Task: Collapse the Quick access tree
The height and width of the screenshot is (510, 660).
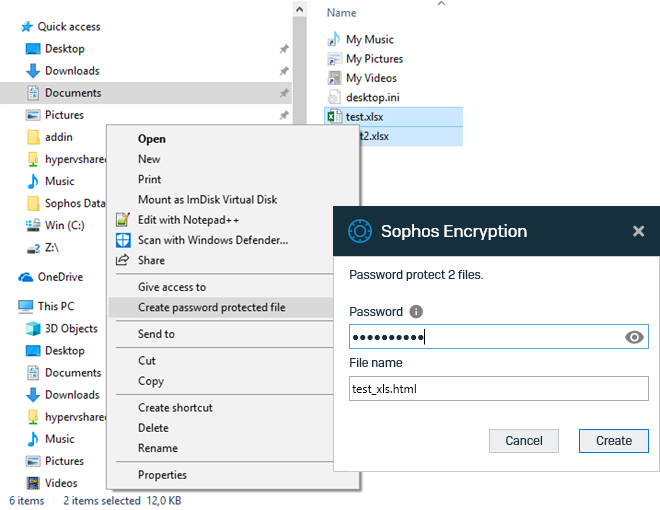Action: pyautogui.click(x=11, y=27)
